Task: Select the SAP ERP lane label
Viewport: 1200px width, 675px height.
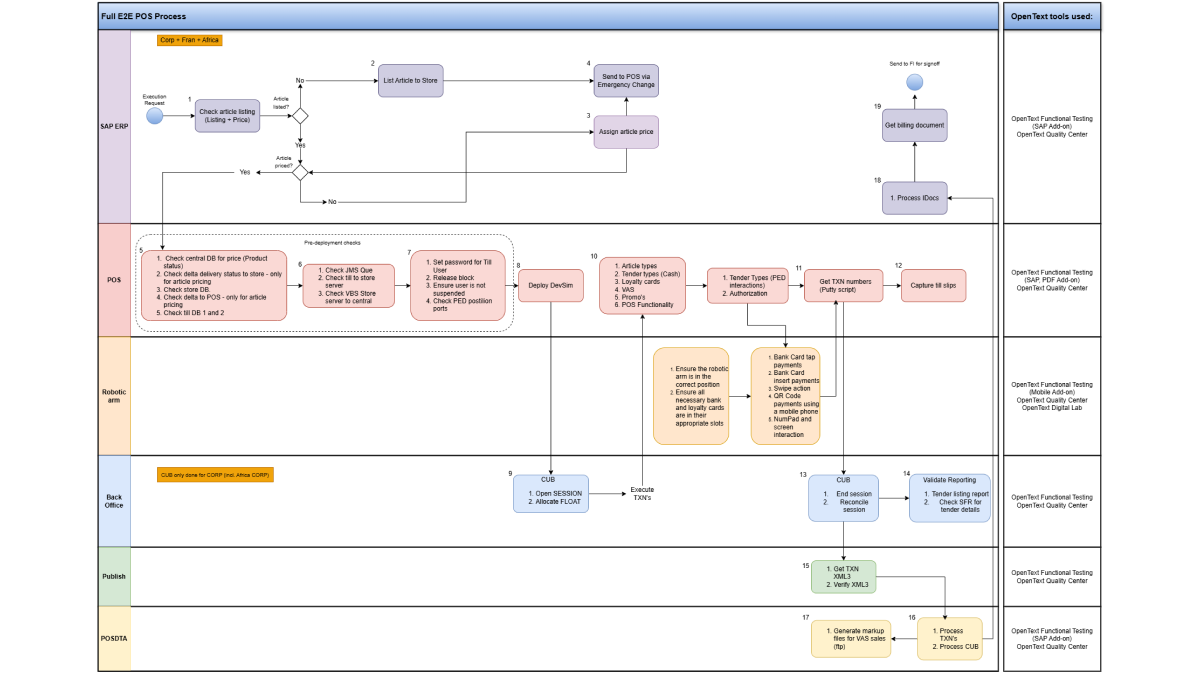Action: [x=112, y=126]
